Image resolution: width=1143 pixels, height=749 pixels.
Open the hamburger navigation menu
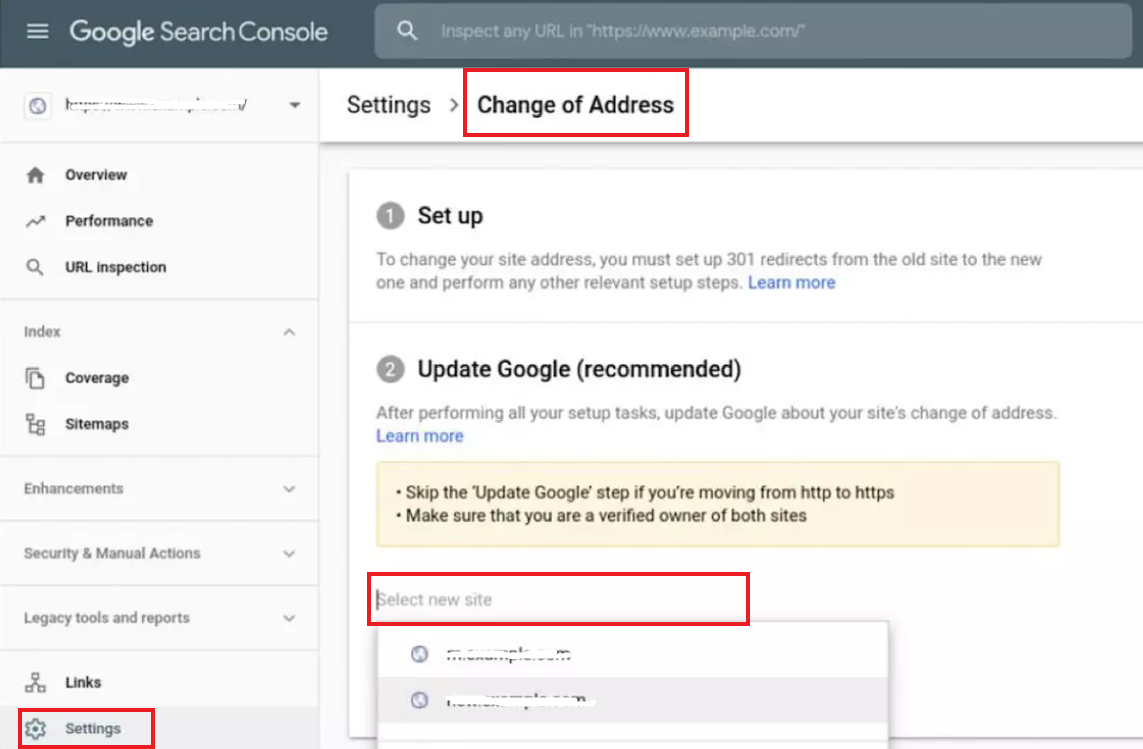click(x=37, y=31)
